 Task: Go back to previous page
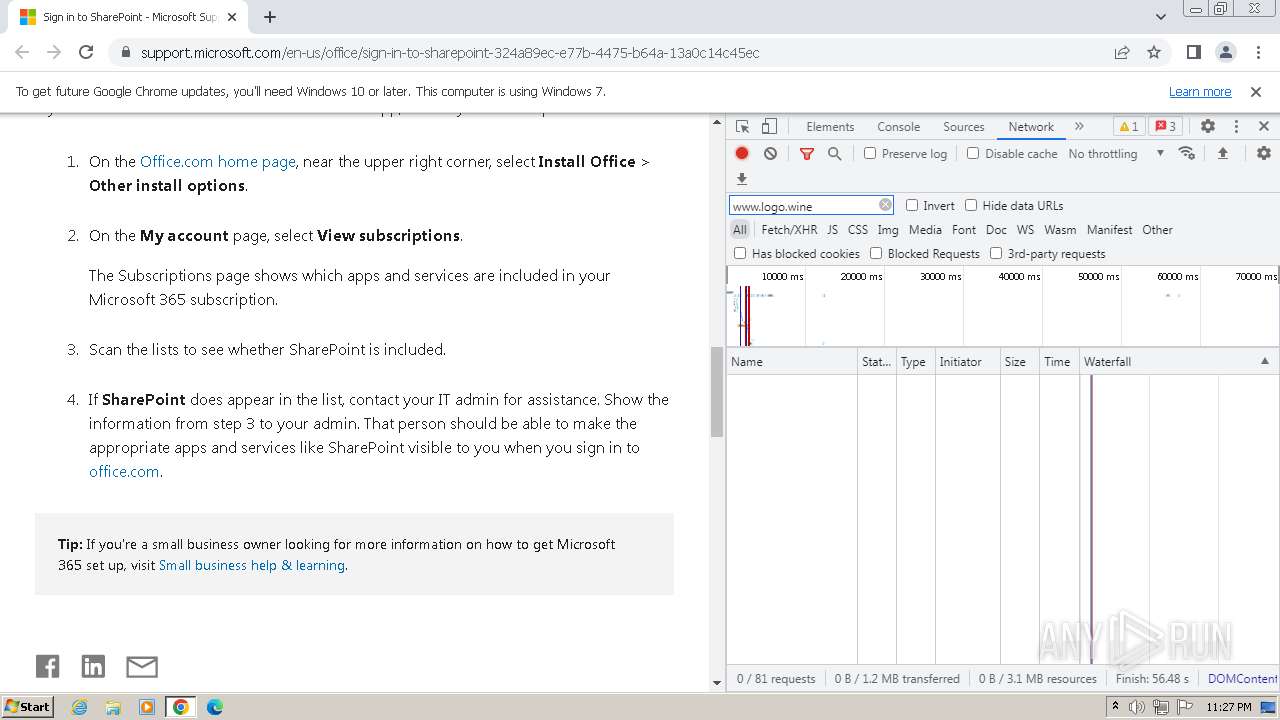click(22, 53)
